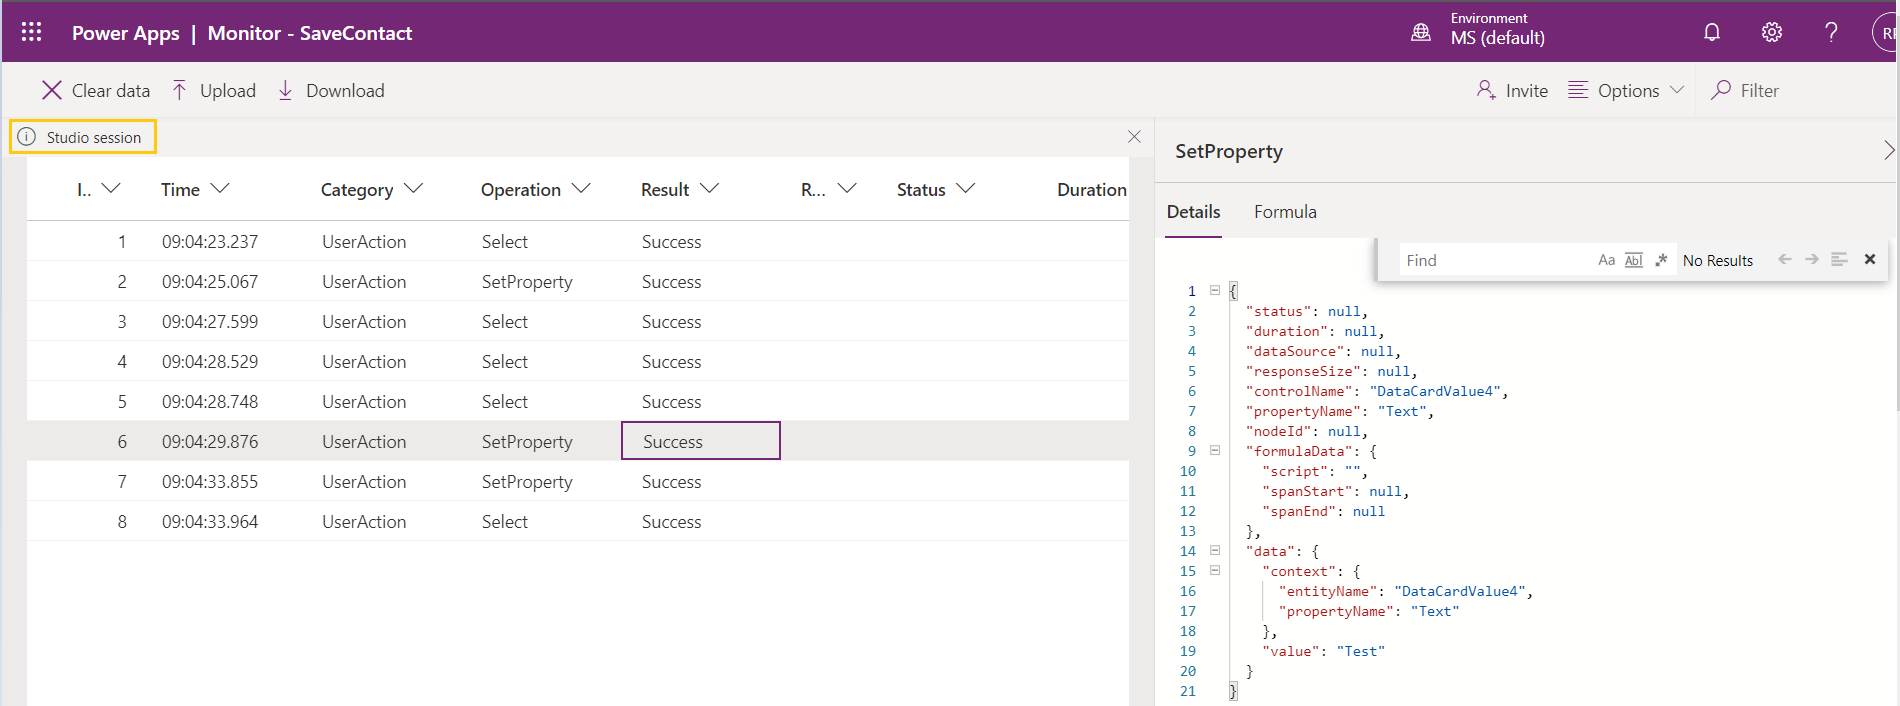
Task: Select row 2 SetProperty operation
Action: point(527,282)
